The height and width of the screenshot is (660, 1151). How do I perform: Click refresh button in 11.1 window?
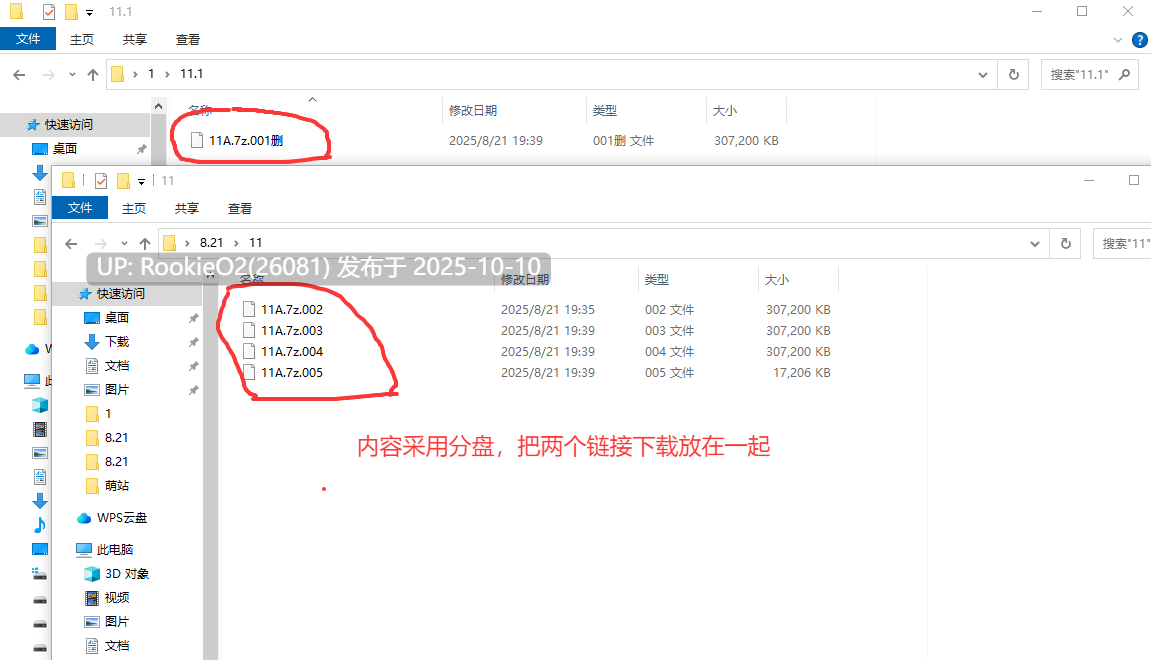(x=1014, y=74)
